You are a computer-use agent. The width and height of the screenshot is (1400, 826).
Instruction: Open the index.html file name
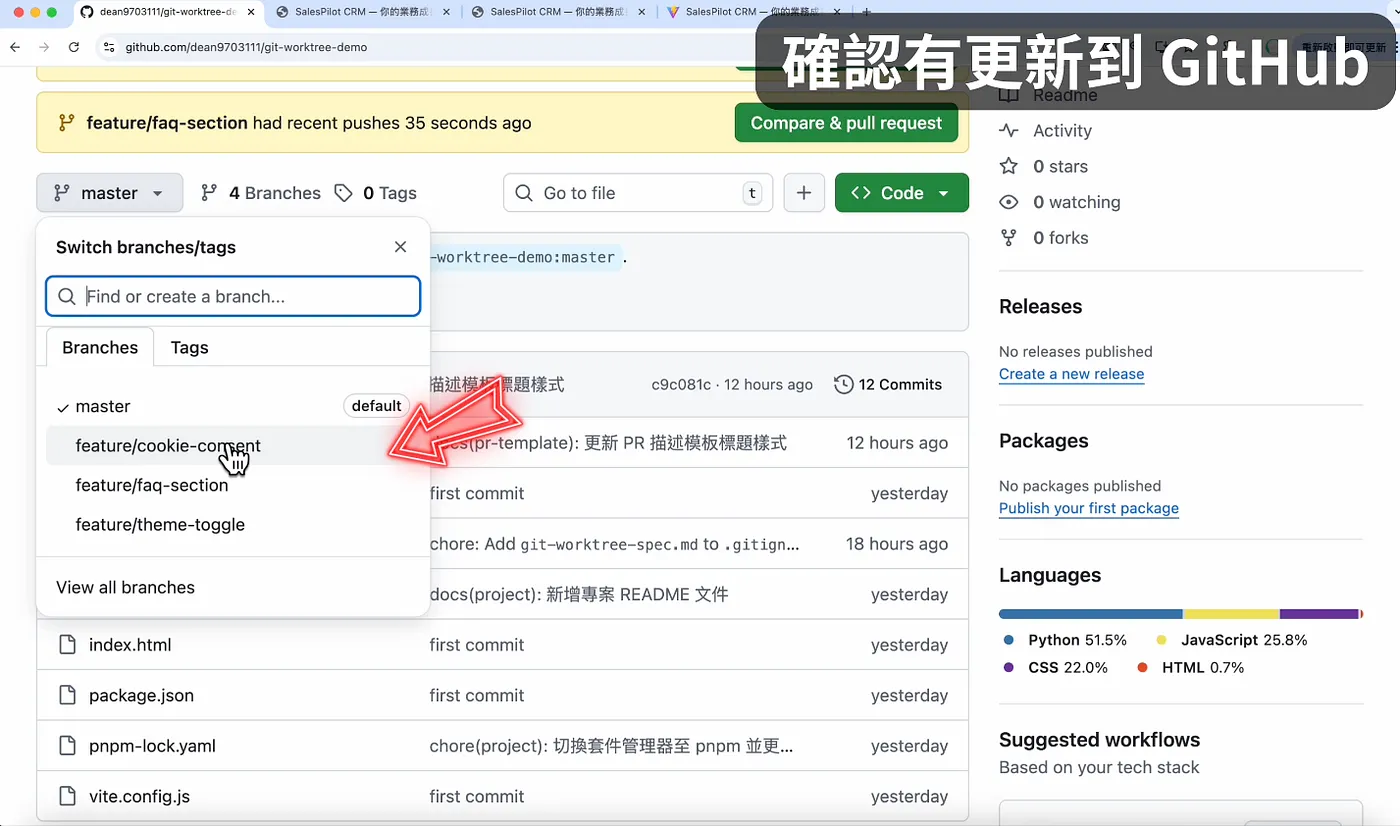130,645
